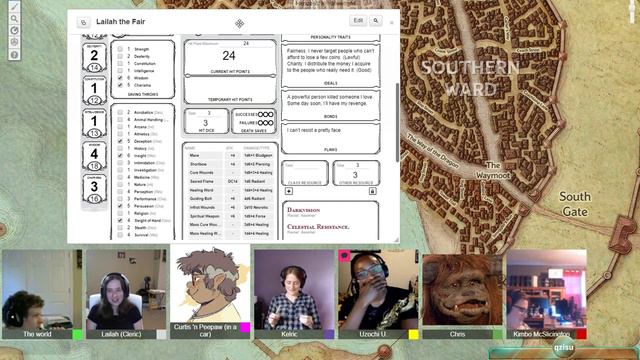The image size is (640, 360).
Task: Roll the Medicine skill check
Action: tap(142, 177)
